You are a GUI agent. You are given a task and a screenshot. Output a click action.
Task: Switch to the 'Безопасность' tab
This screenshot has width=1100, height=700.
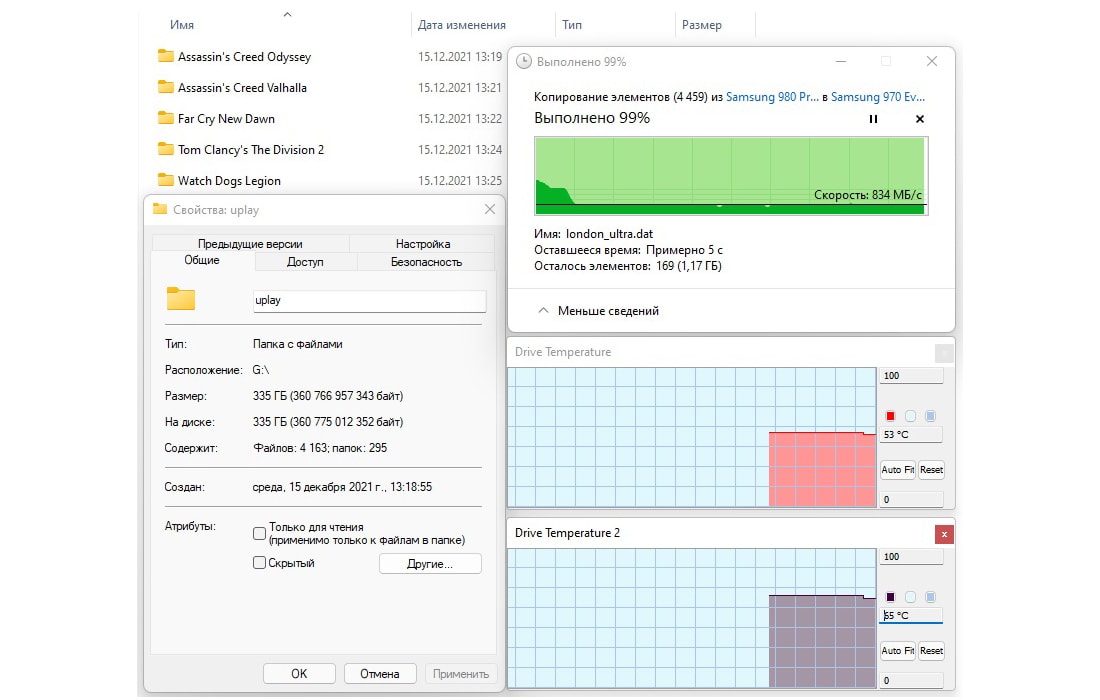(426, 262)
